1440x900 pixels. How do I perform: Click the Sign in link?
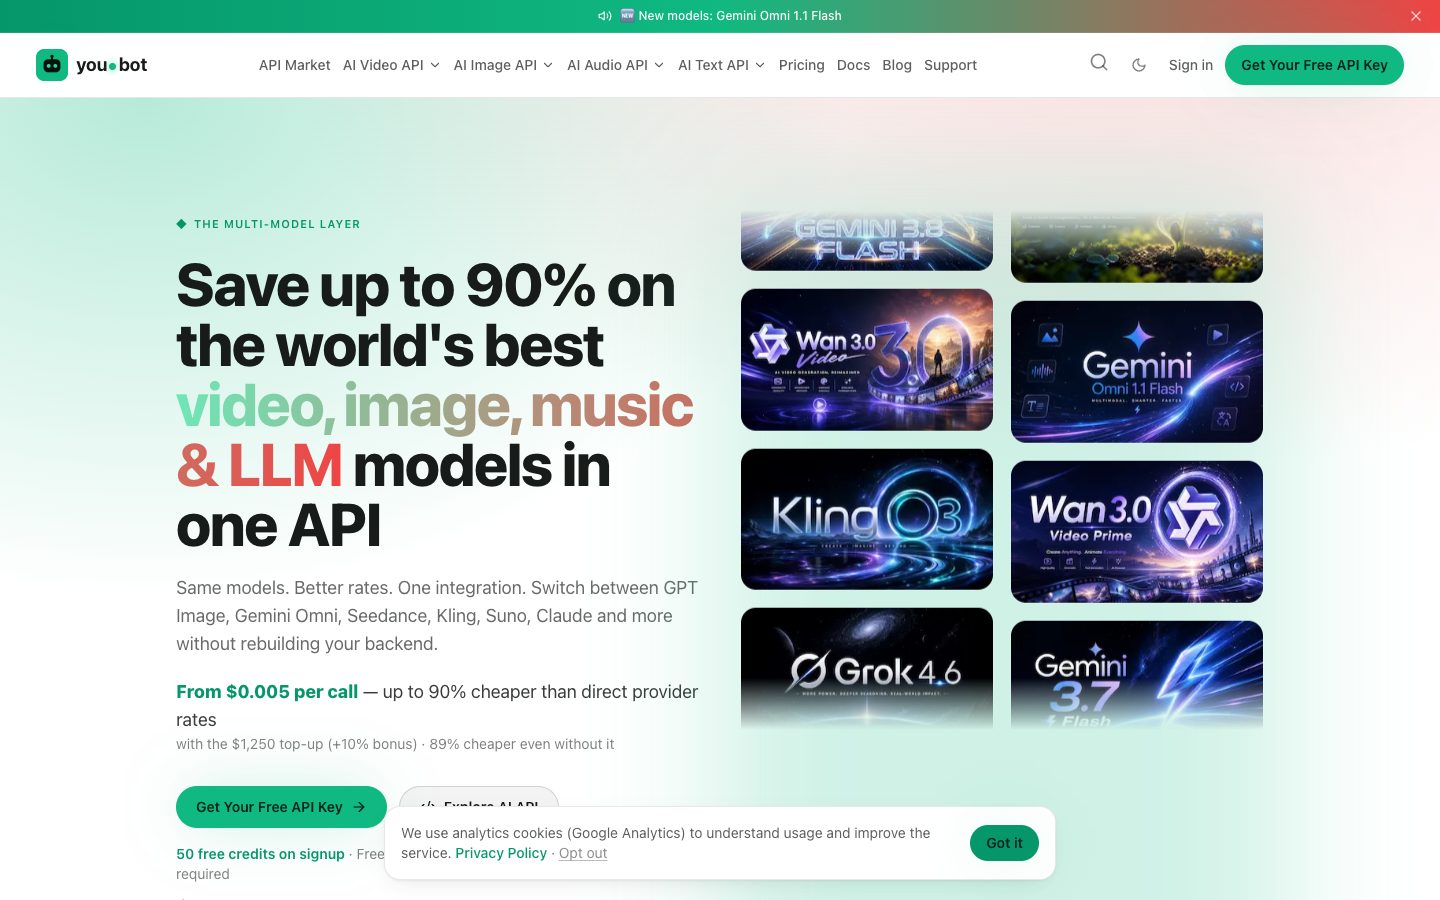(1190, 65)
